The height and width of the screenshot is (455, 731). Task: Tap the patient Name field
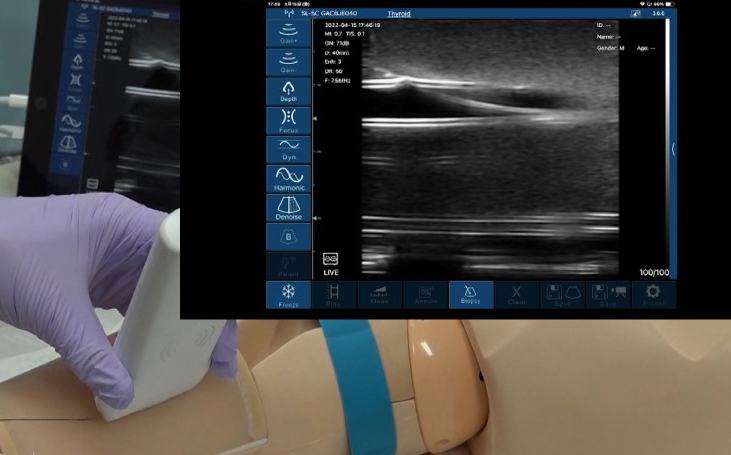(609, 37)
